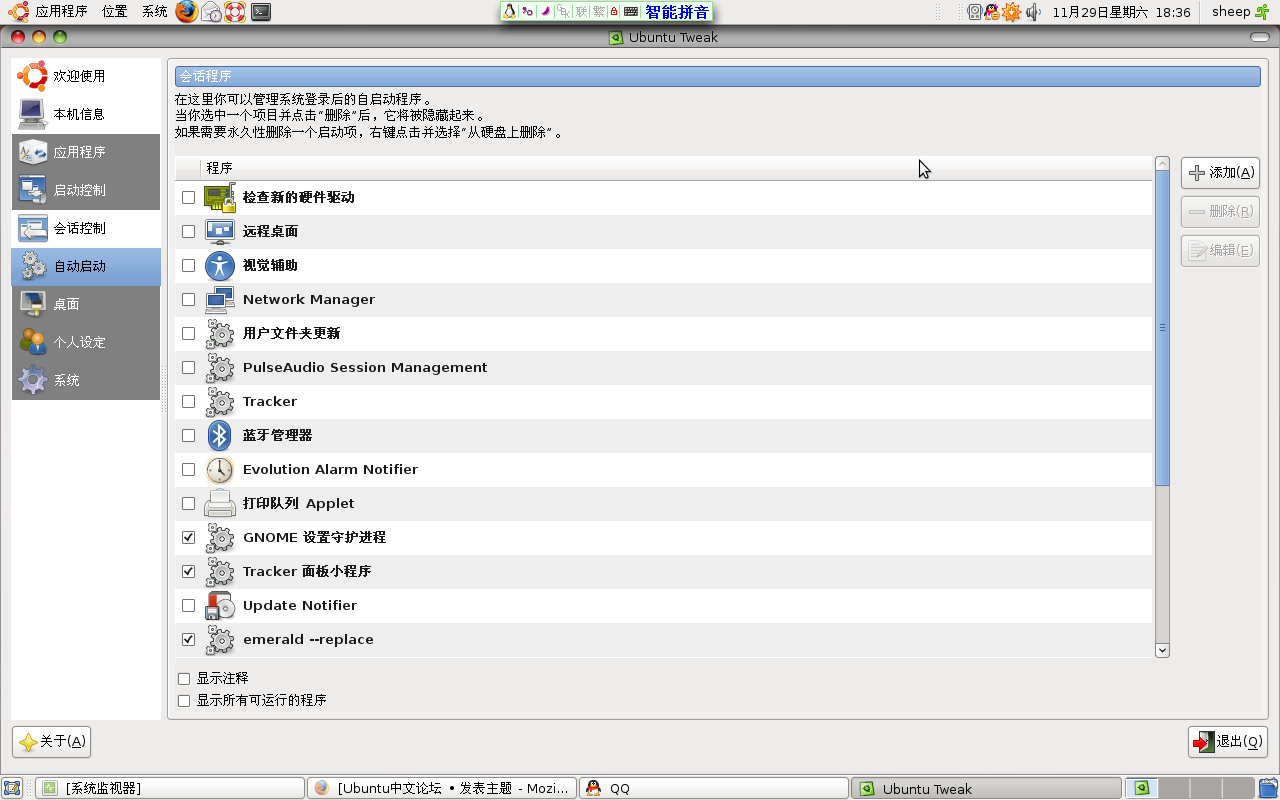This screenshot has height=800, width=1280.
Task: Click the visual assistance accessibility icon
Action: [x=219, y=265]
